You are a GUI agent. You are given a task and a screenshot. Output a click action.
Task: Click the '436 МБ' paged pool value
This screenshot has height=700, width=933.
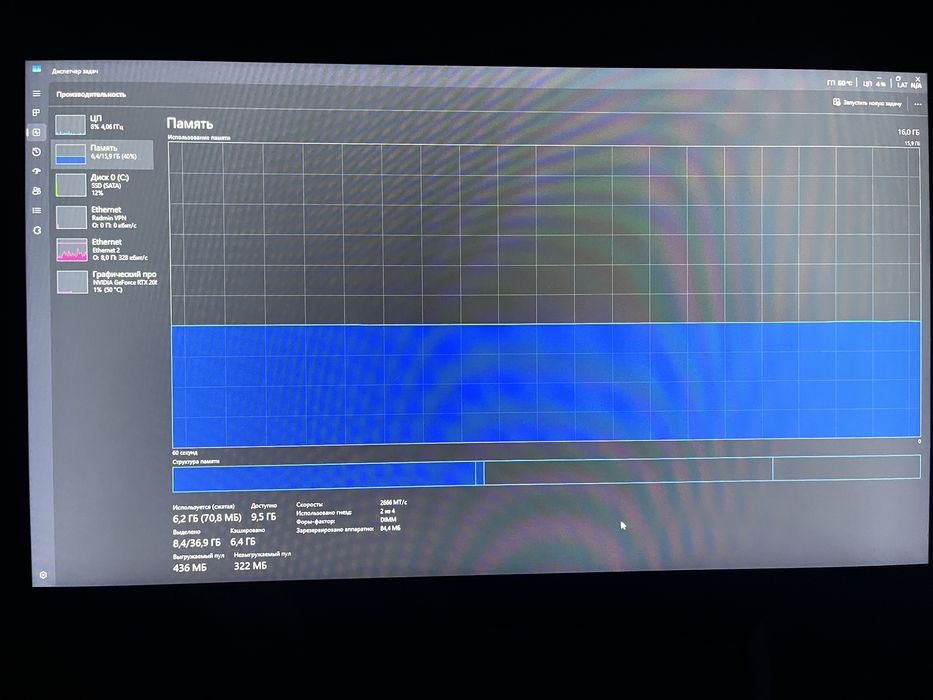click(x=189, y=567)
